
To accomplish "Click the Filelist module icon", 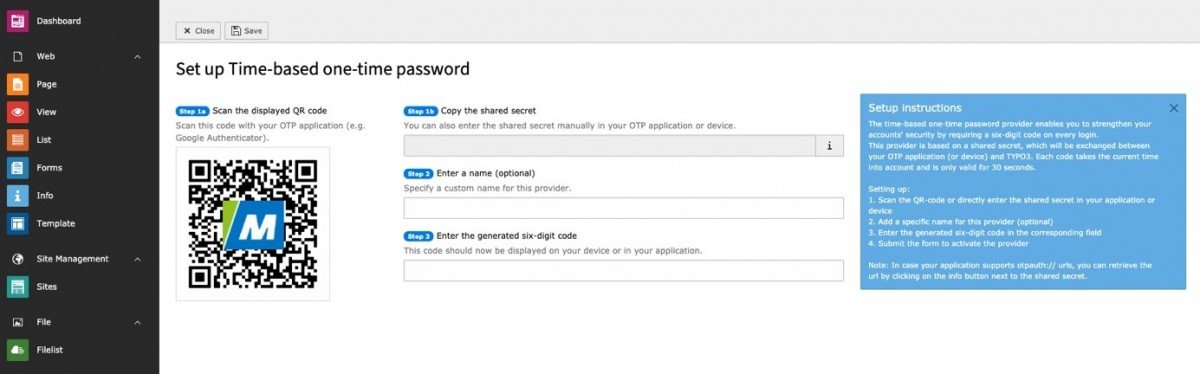I will (x=18, y=350).
